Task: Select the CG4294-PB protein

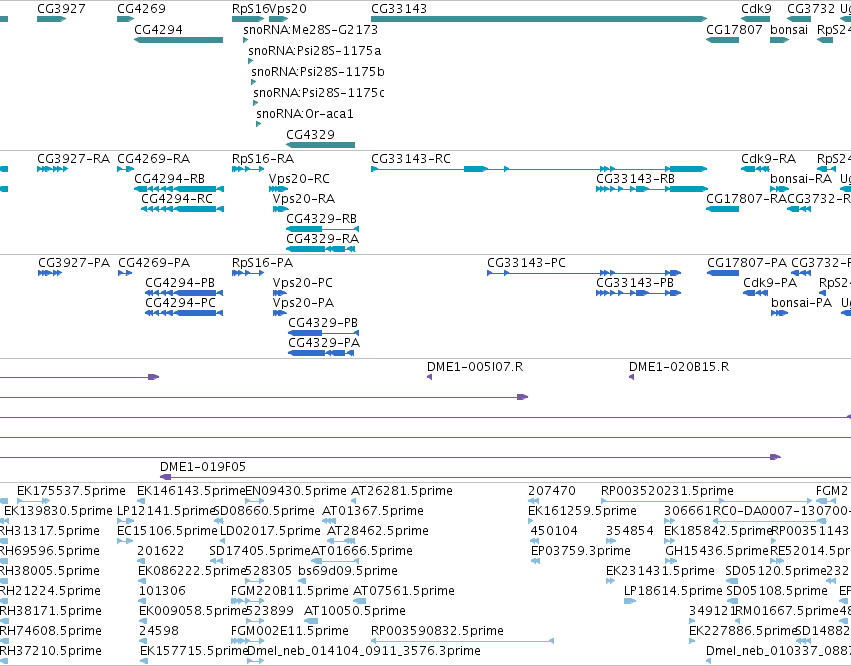Action: pyautogui.click(x=184, y=293)
